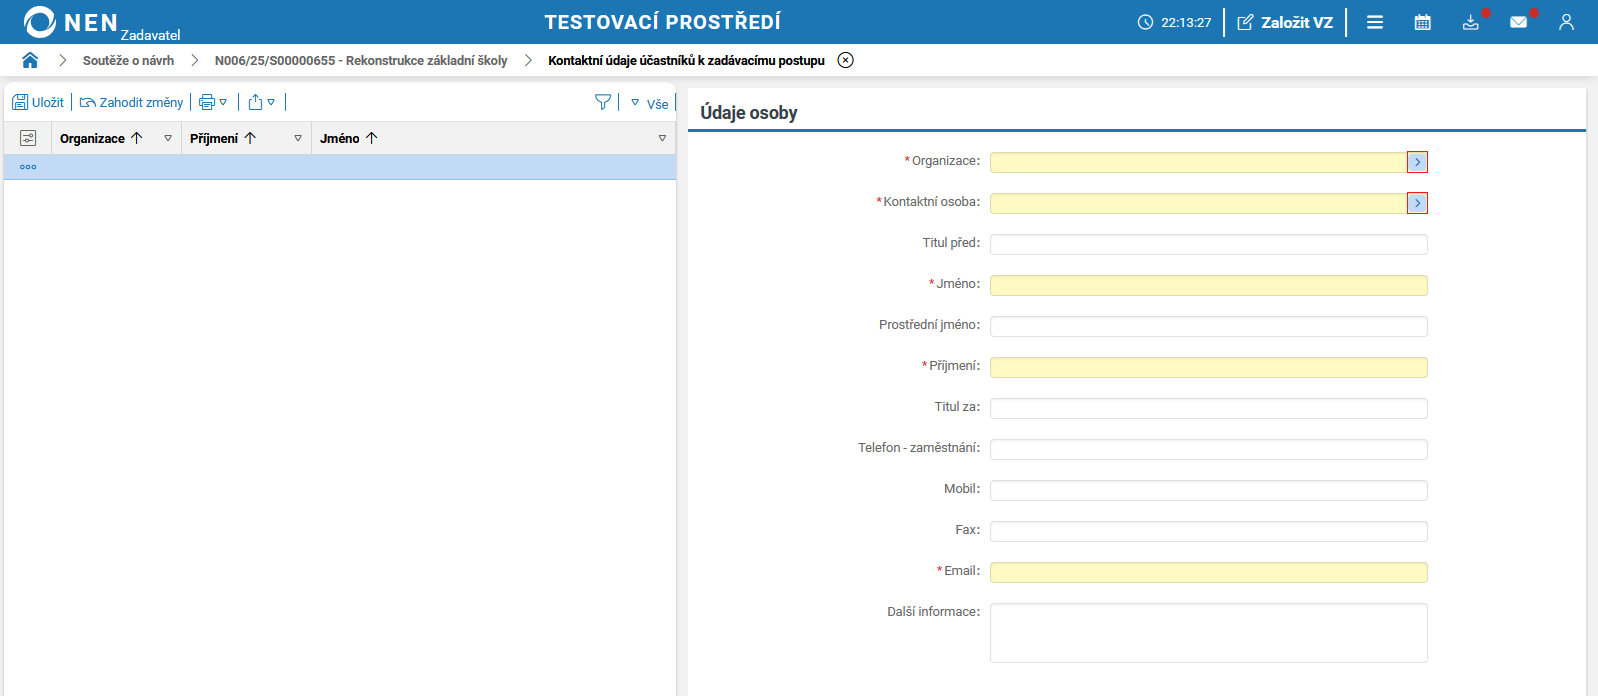Click the filter funnel icon
Screen dimensions: 1598x696
tap(602, 102)
